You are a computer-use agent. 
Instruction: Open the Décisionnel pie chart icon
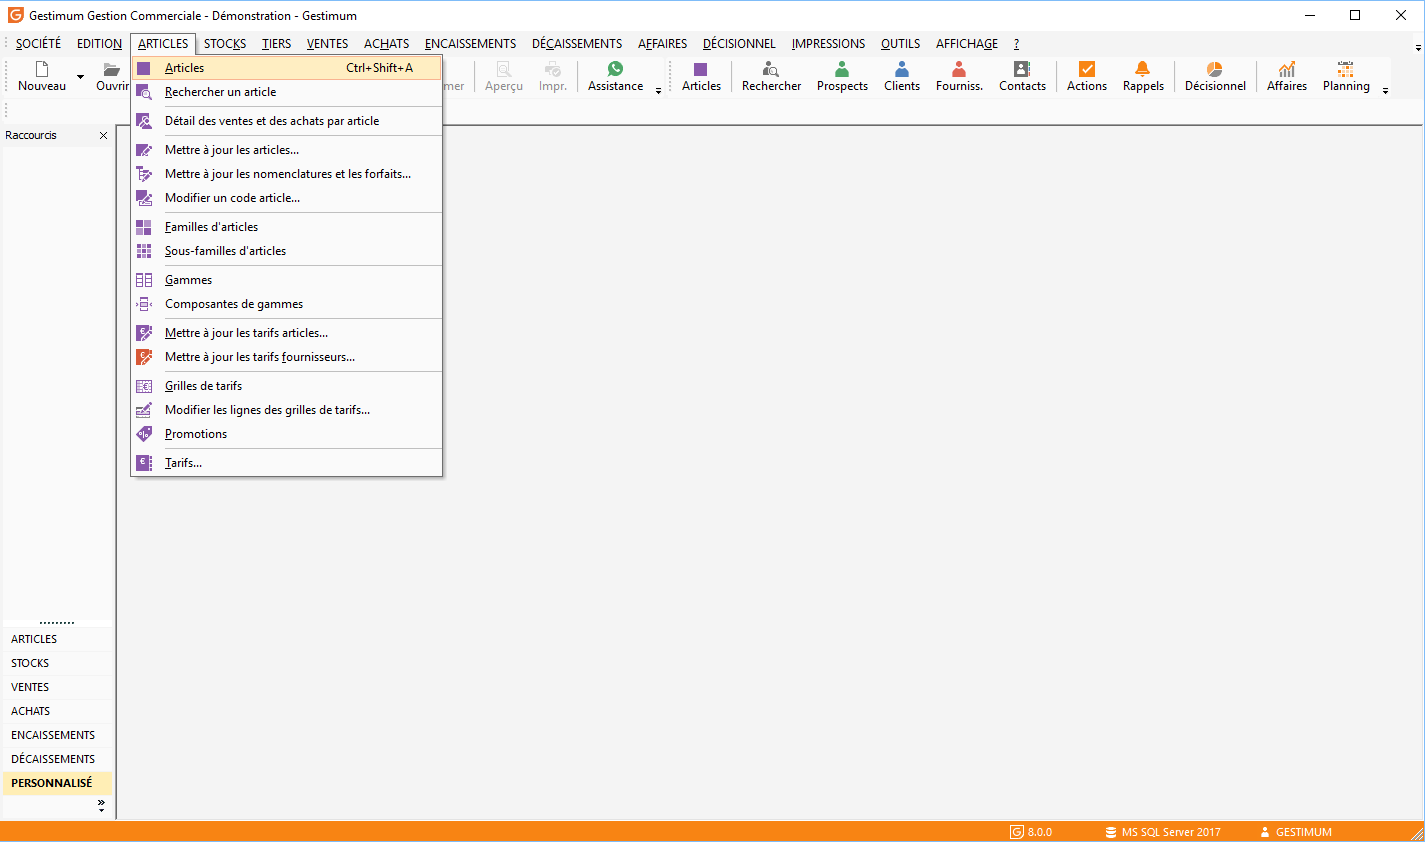coord(1215,69)
